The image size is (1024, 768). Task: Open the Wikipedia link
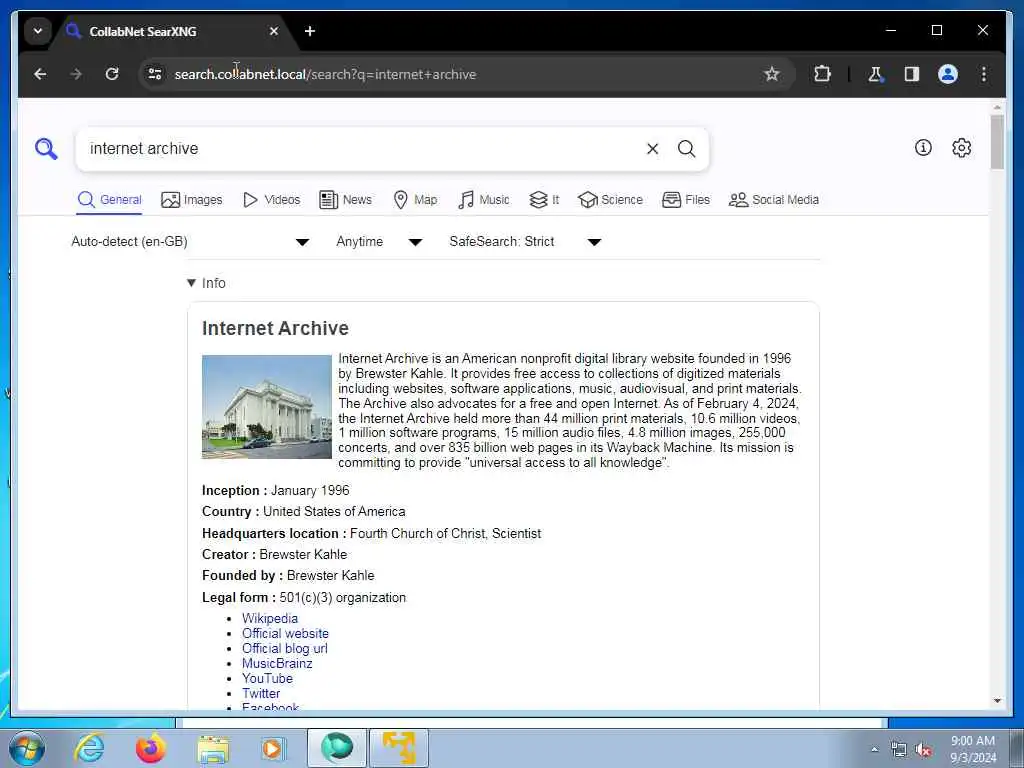coord(270,618)
